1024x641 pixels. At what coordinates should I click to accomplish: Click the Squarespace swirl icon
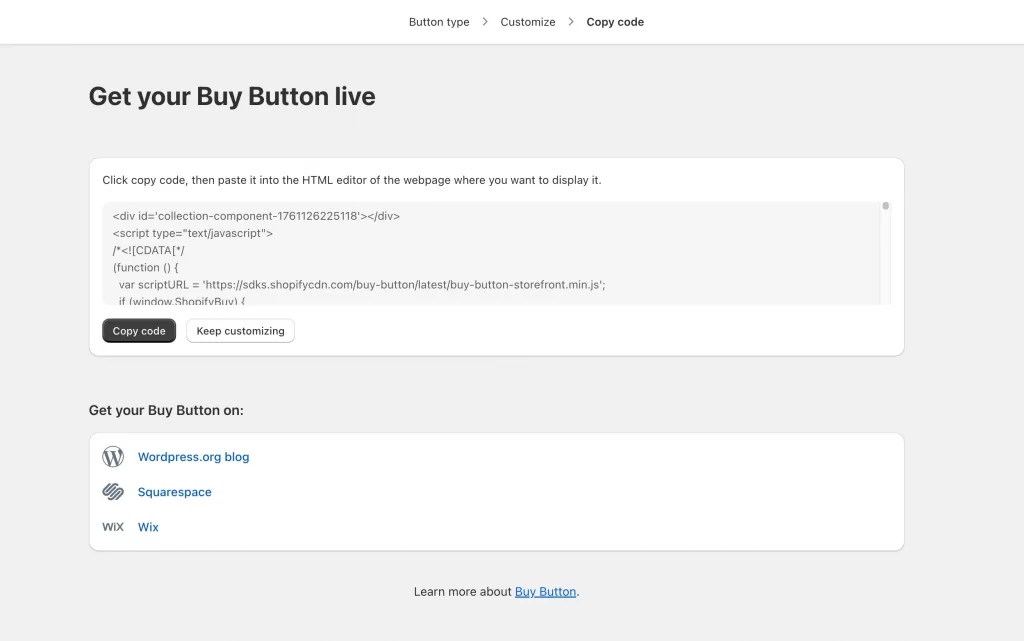coord(113,491)
